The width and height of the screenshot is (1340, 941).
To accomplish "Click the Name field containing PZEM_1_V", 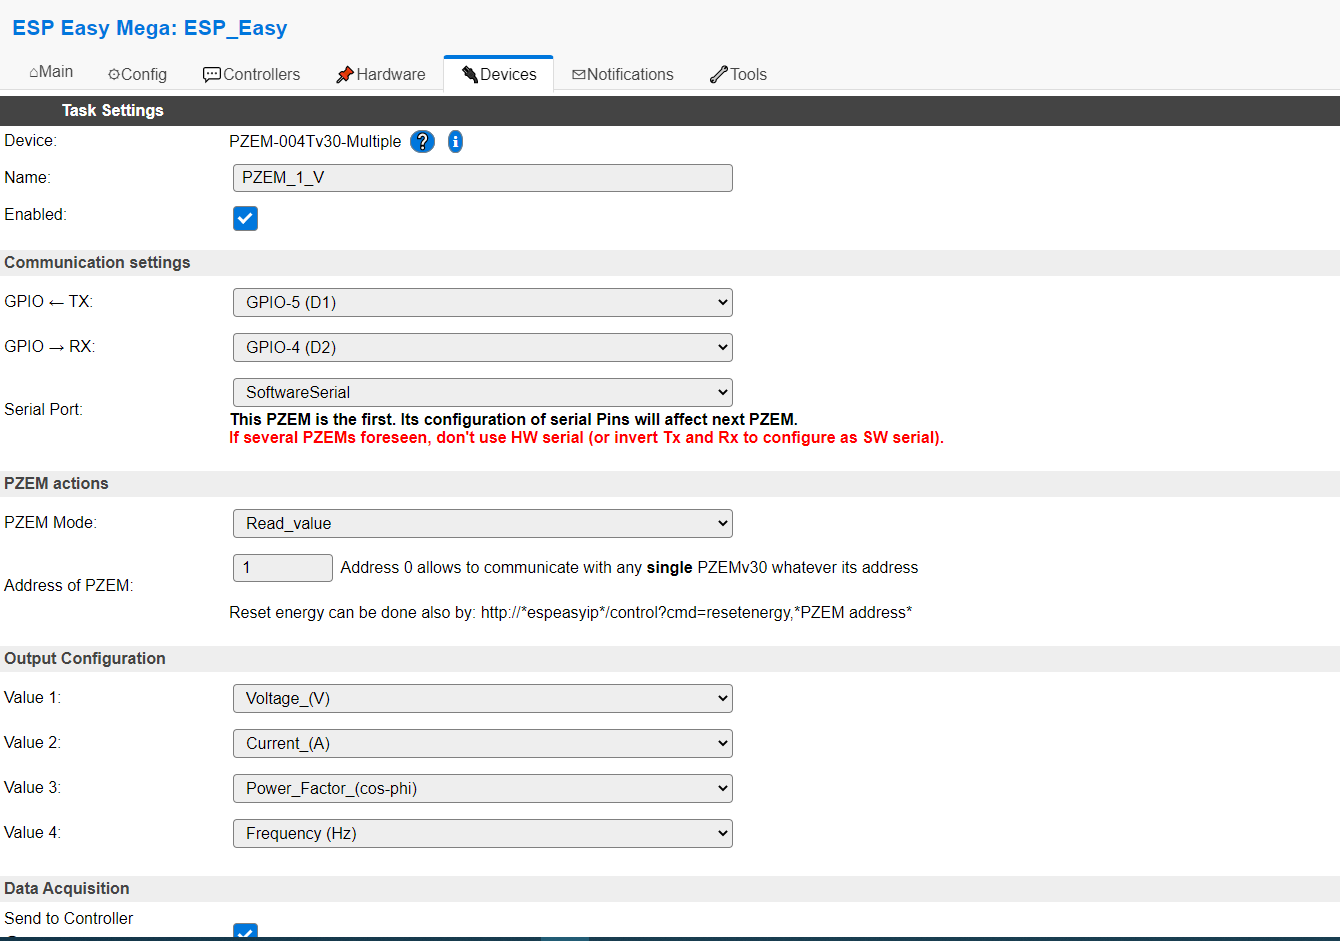I will (483, 178).
